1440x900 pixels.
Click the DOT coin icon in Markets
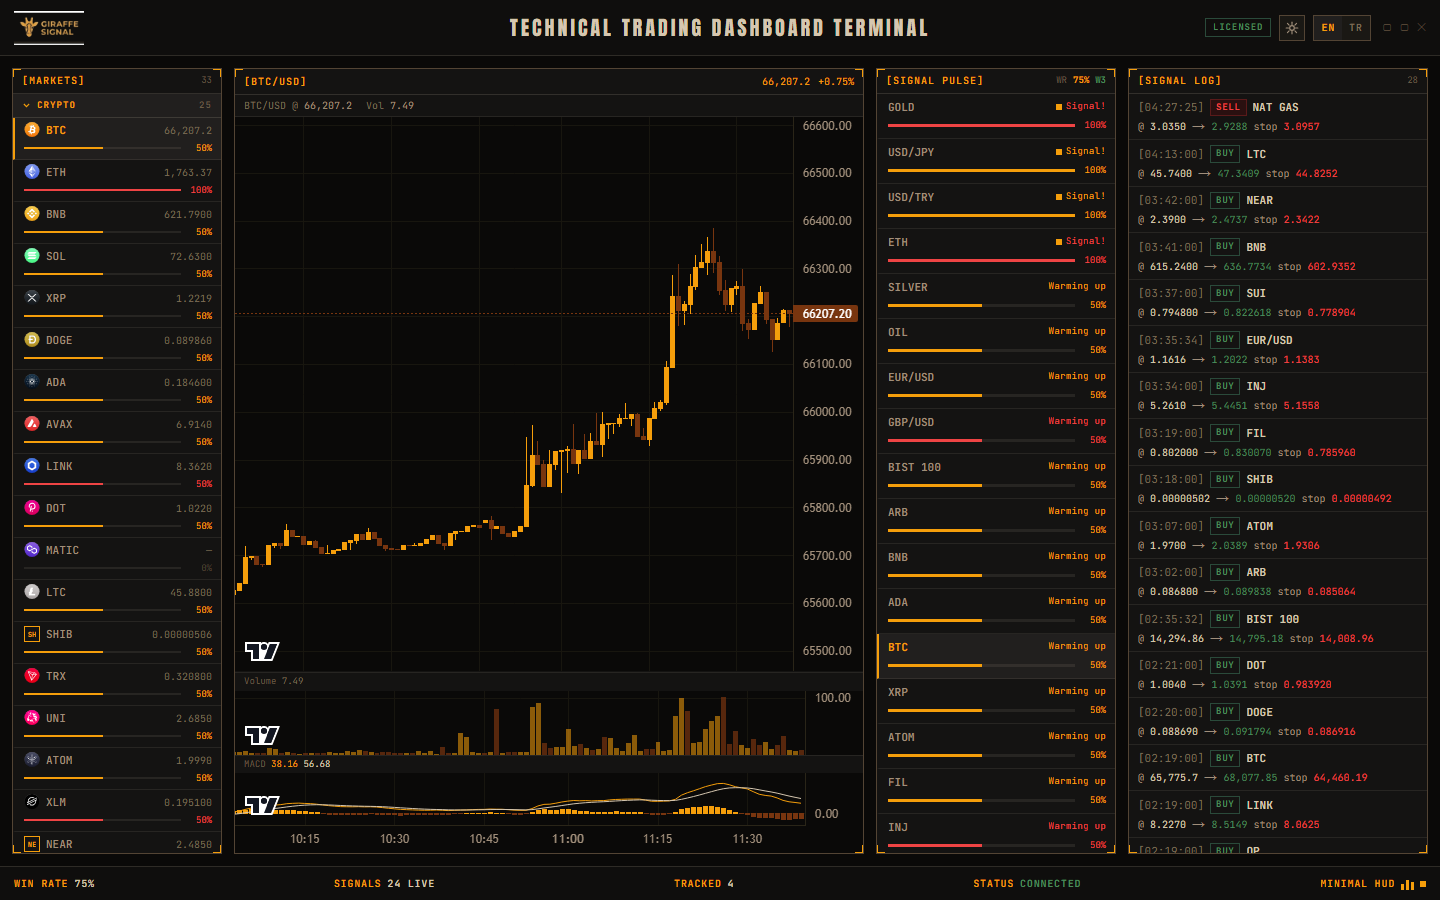(32, 508)
